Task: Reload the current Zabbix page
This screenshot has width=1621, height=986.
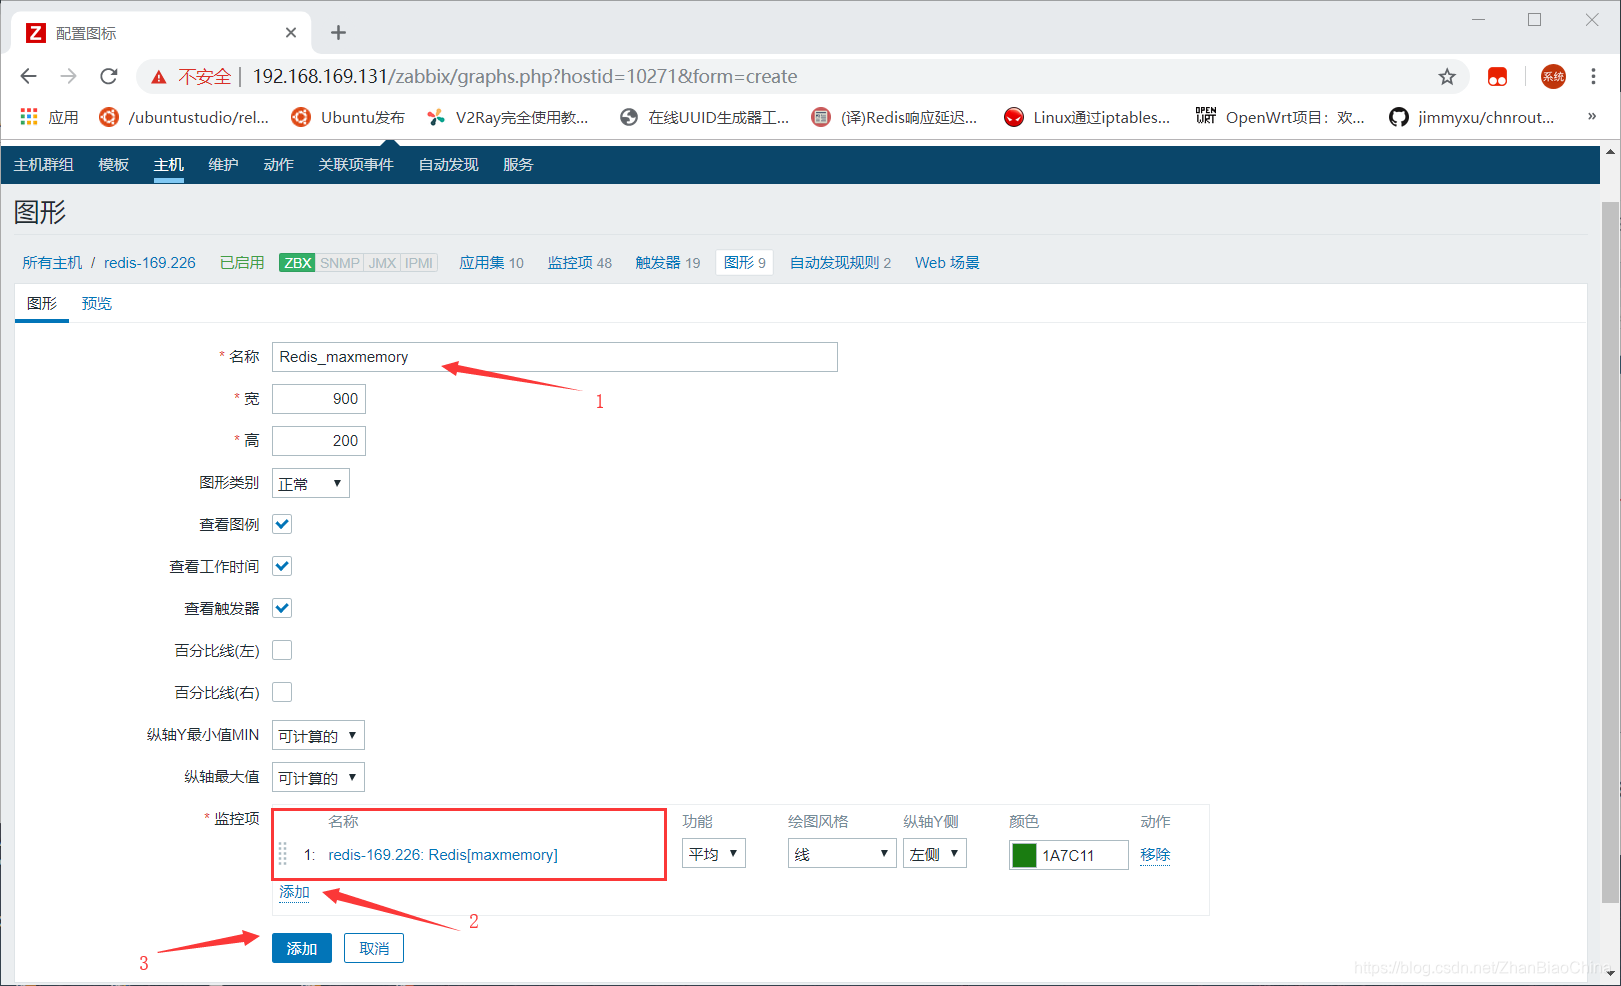Action: coord(108,76)
